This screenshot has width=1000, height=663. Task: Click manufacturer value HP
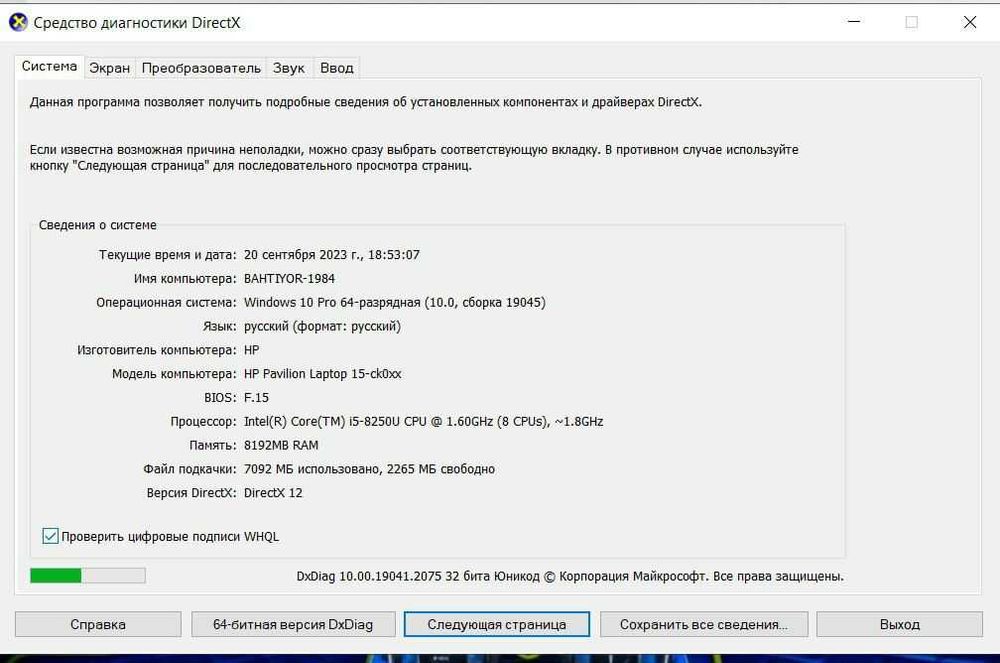click(x=252, y=350)
